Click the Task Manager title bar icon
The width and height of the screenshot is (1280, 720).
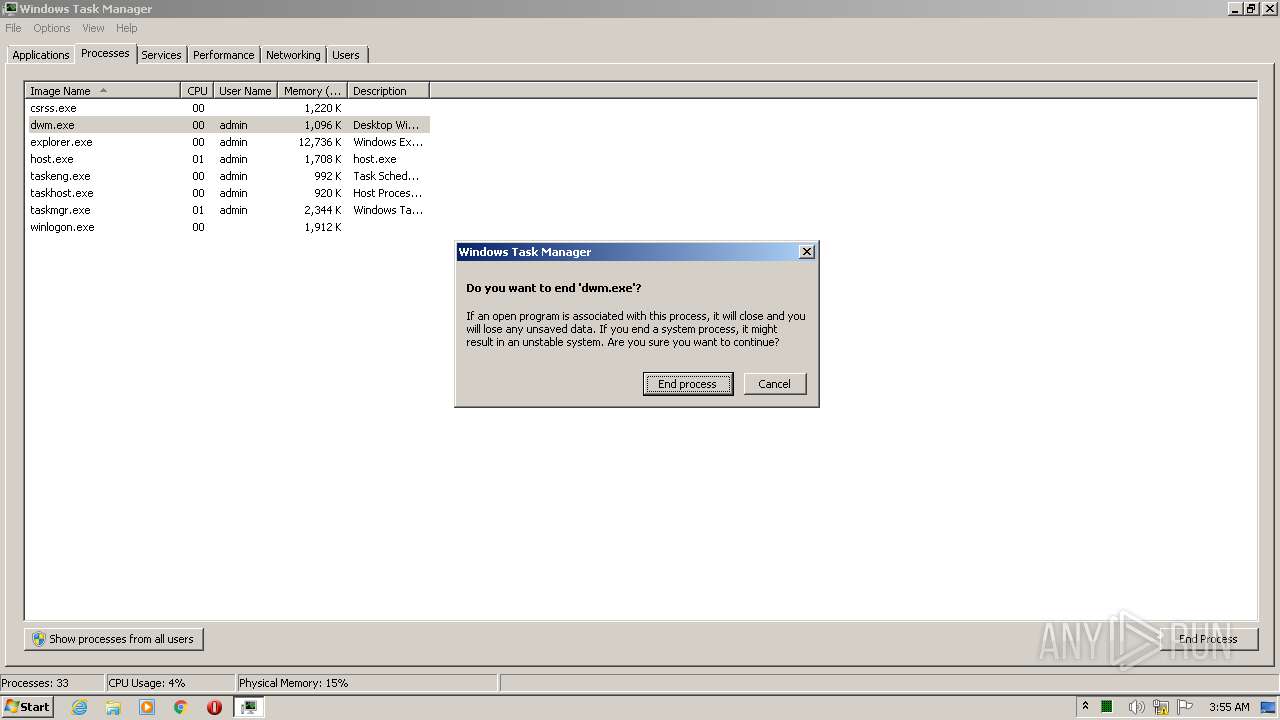tap(10, 9)
